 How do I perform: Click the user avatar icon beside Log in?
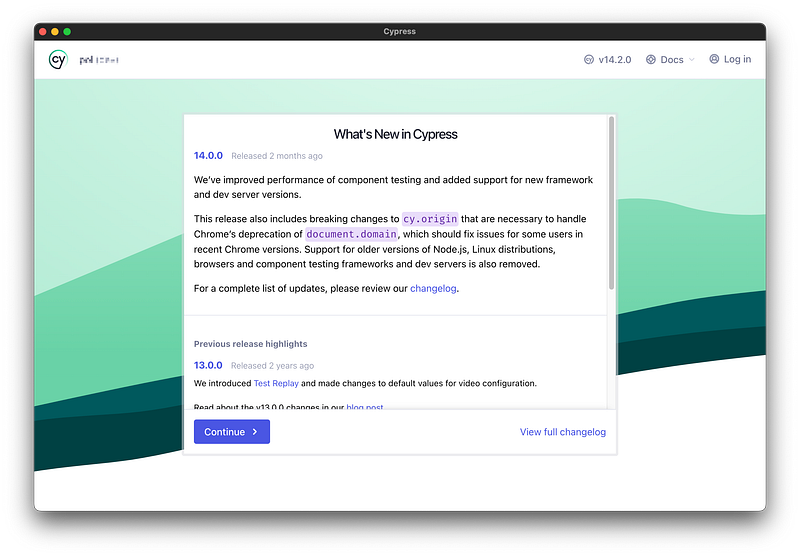714,59
